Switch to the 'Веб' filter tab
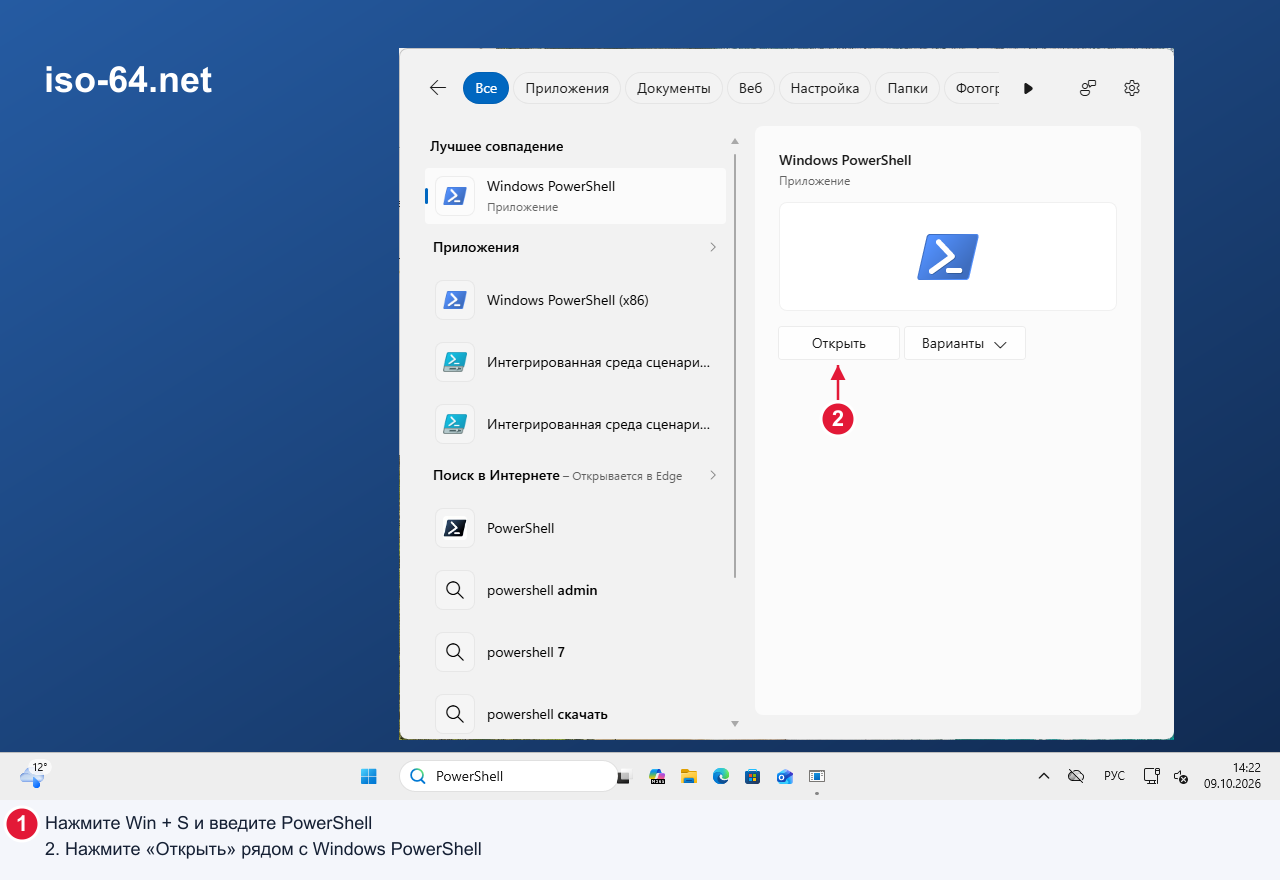The width and height of the screenshot is (1280, 880). click(751, 88)
